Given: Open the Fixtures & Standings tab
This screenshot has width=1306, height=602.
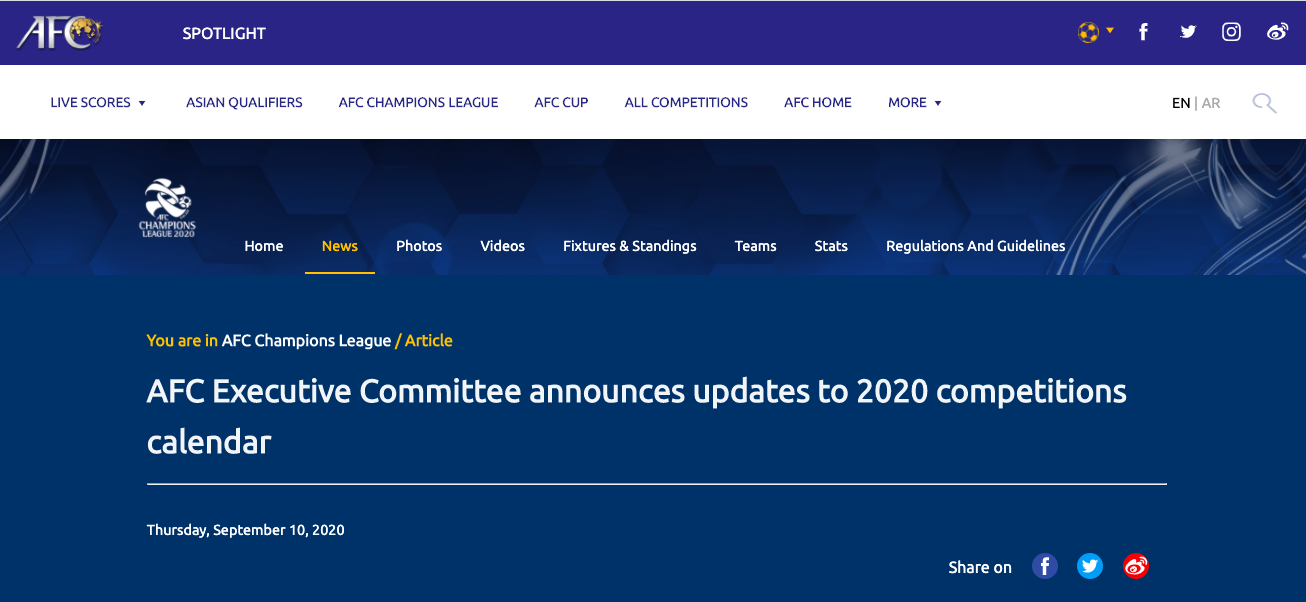Looking at the screenshot, I should tap(629, 246).
